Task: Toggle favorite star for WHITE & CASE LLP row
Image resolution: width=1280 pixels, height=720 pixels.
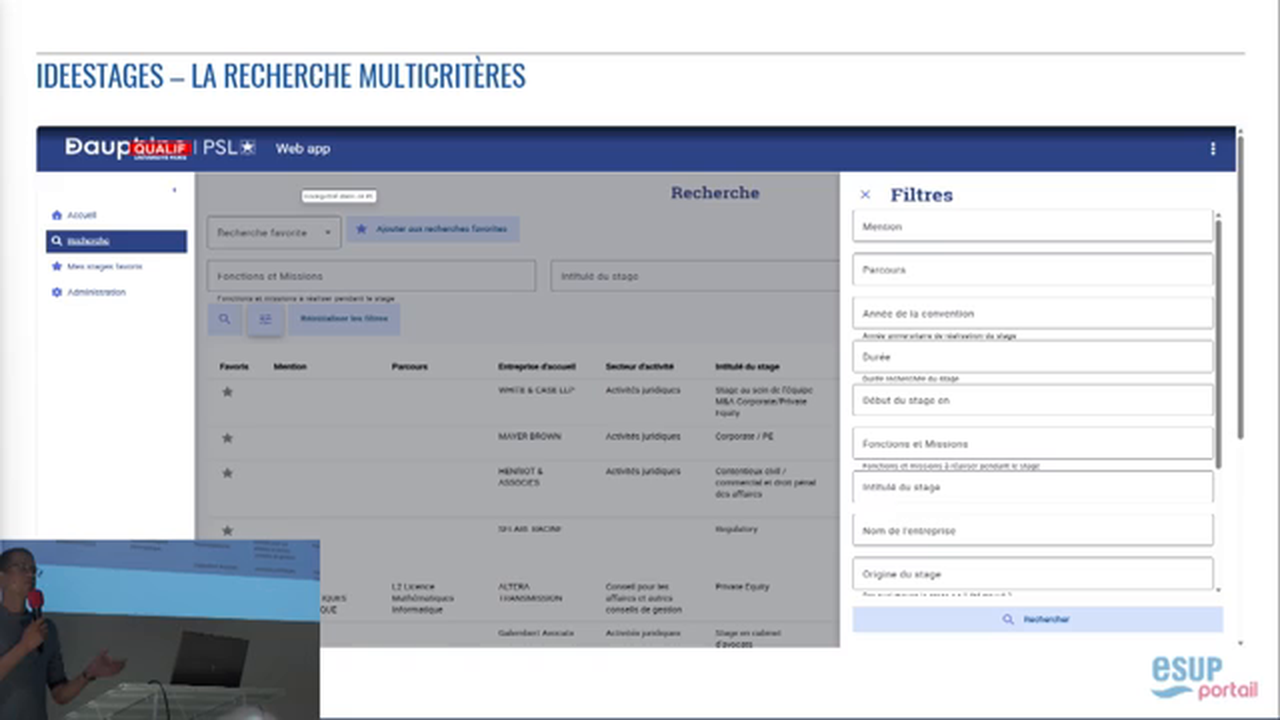Action: pos(227,391)
